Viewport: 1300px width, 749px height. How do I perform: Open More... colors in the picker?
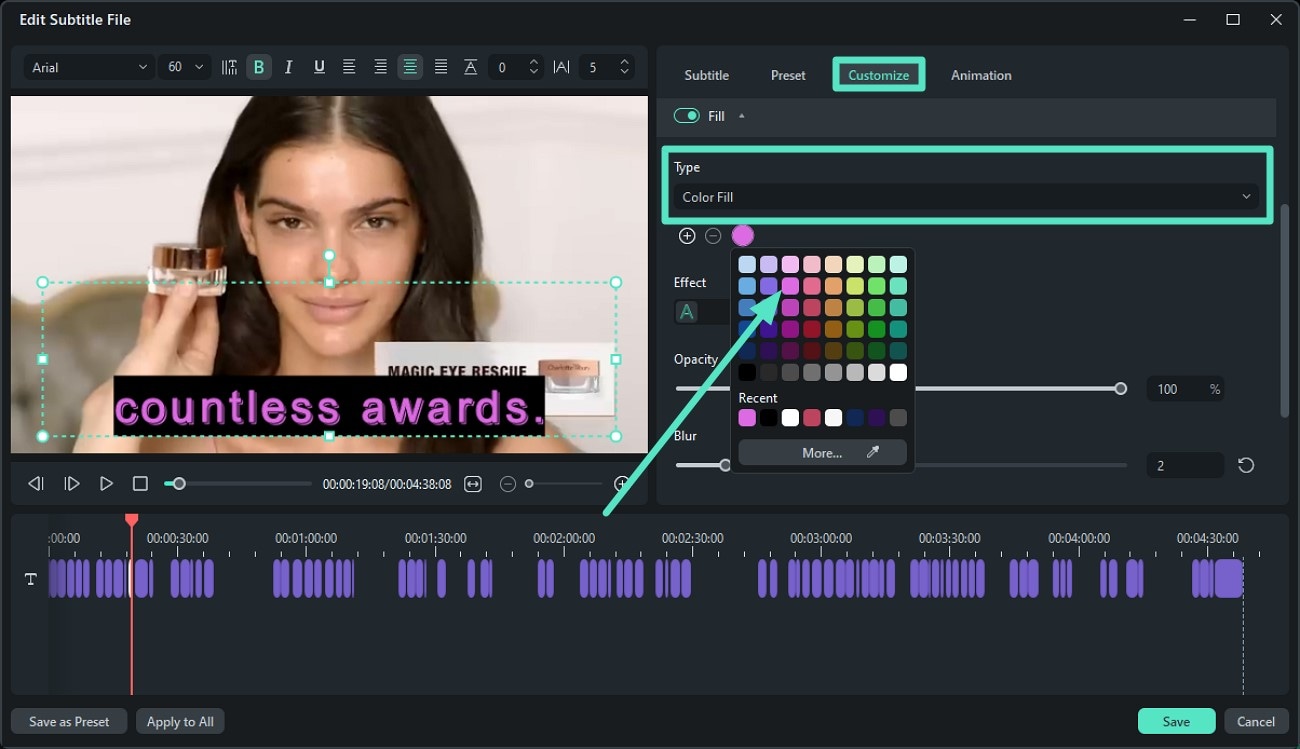pyautogui.click(x=822, y=452)
